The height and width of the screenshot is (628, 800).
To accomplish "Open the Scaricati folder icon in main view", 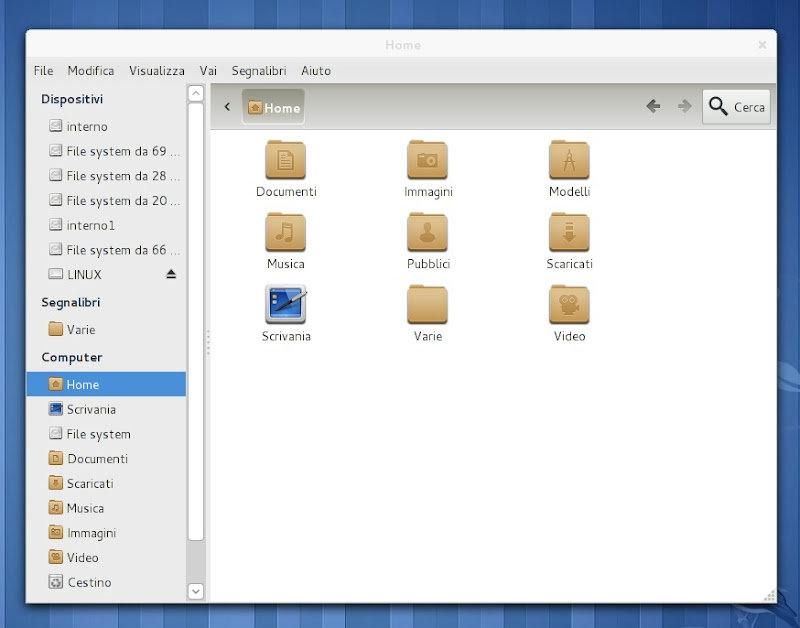I will (x=569, y=232).
